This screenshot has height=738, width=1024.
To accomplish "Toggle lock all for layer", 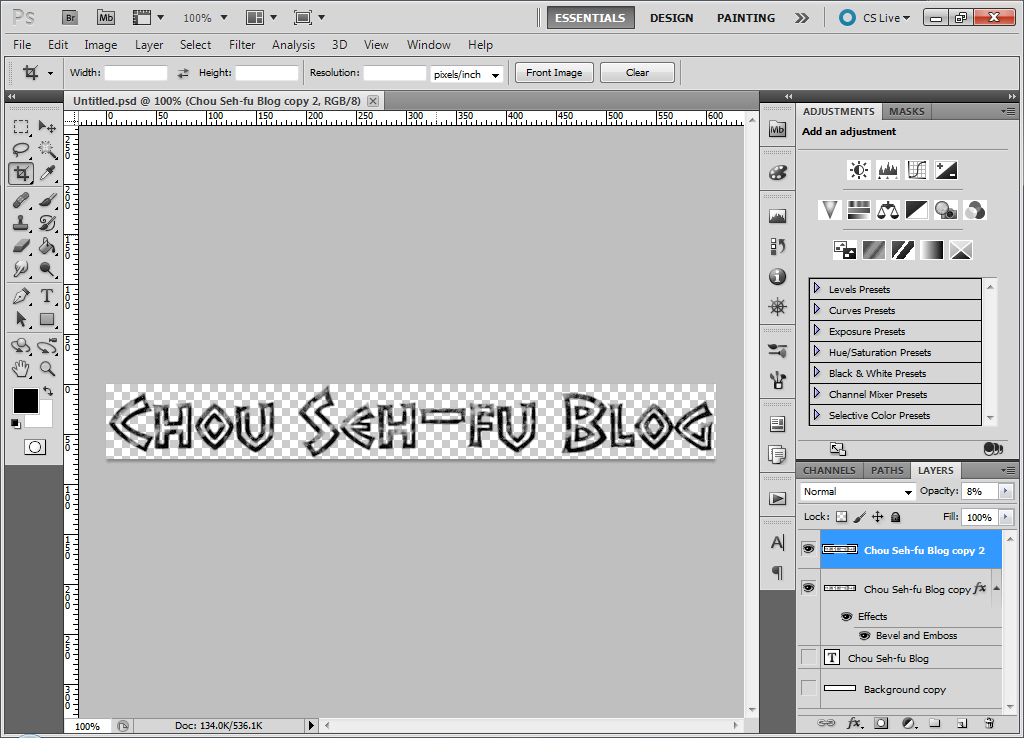I will [896, 517].
